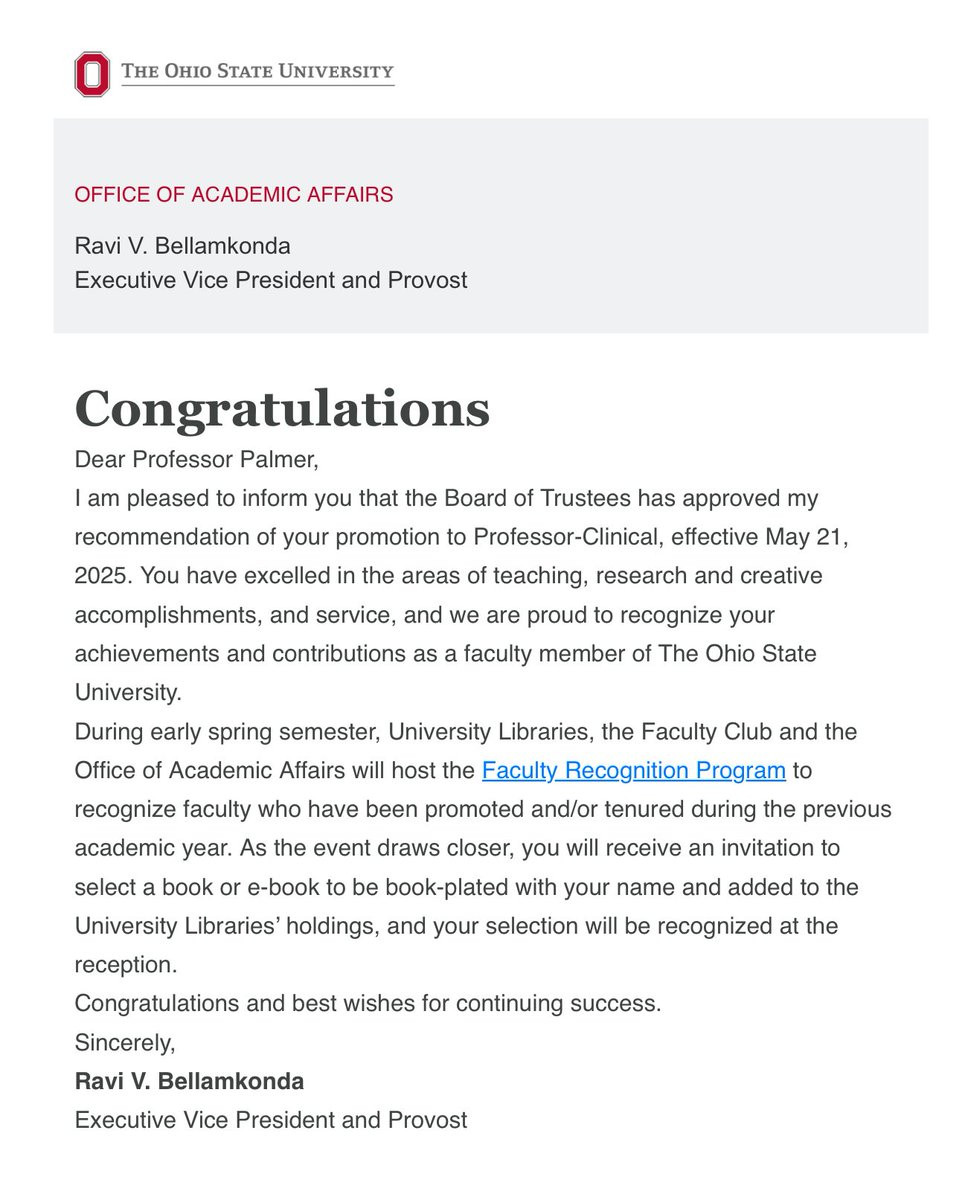Click the Dear Professor Palmer salutation
Viewport: 968px width, 1200px height.
196,460
